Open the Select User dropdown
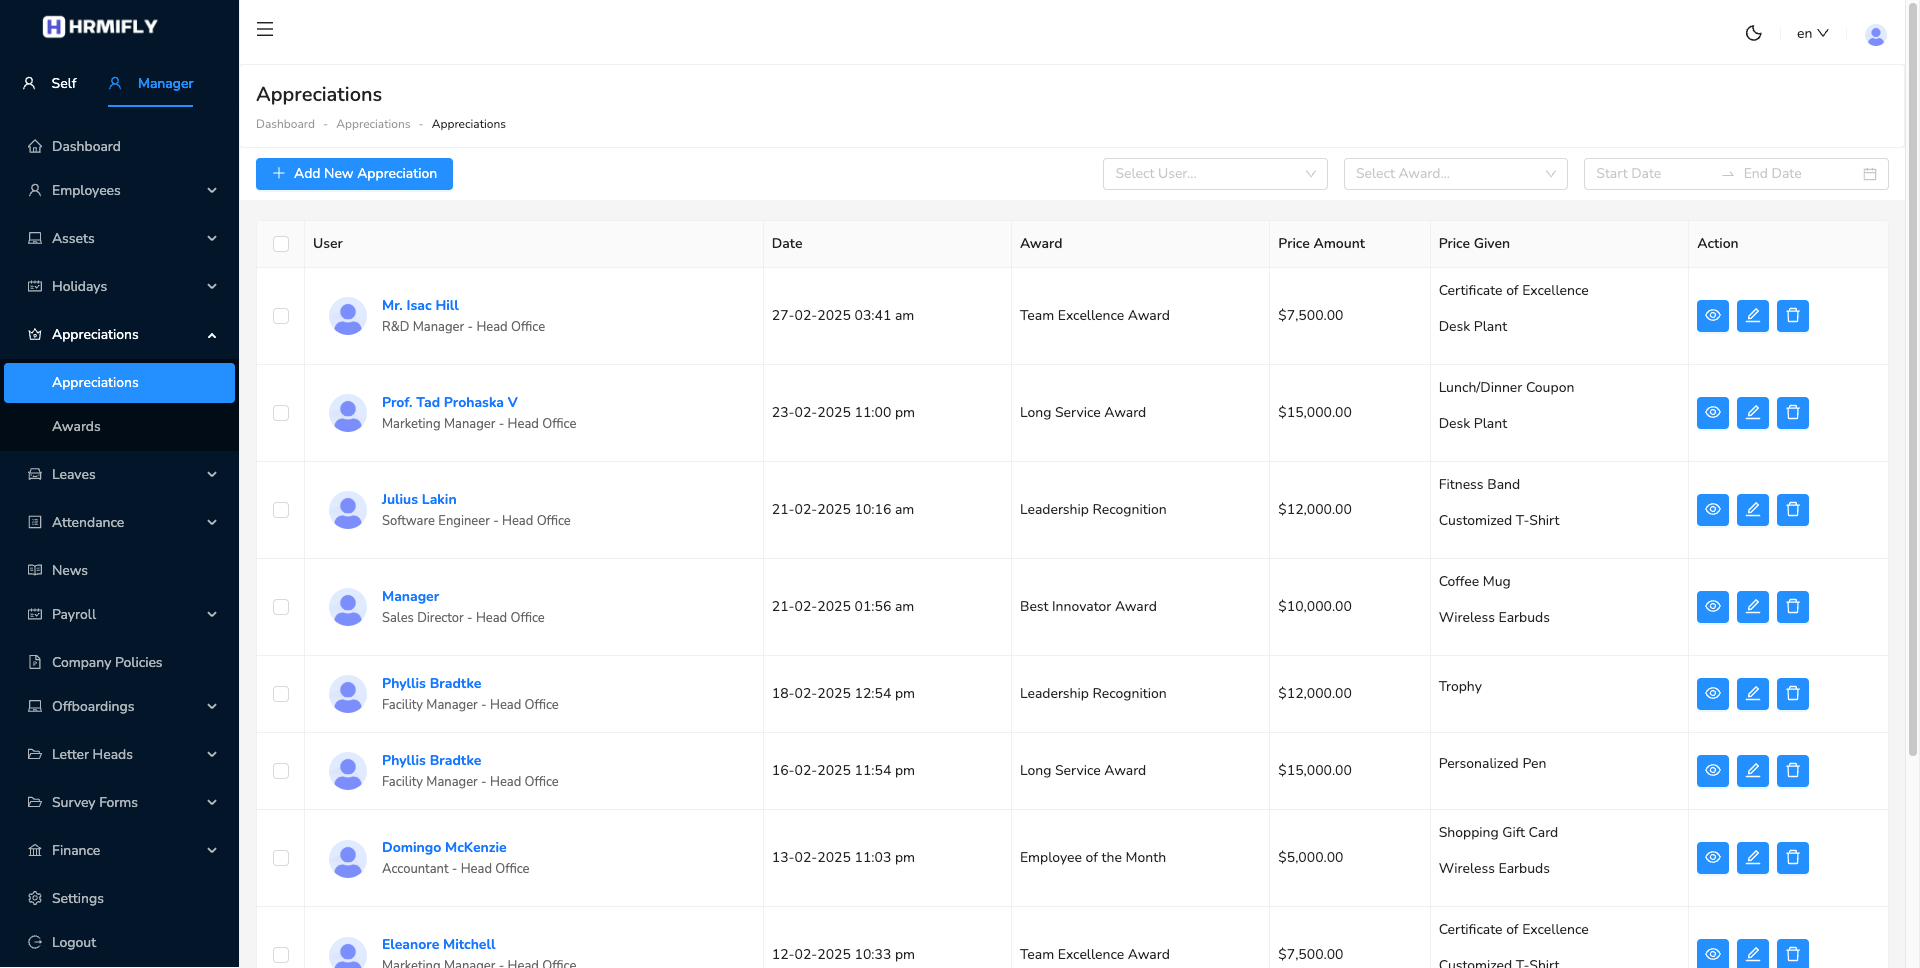1920x968 pixels. tap(1214, 174)
